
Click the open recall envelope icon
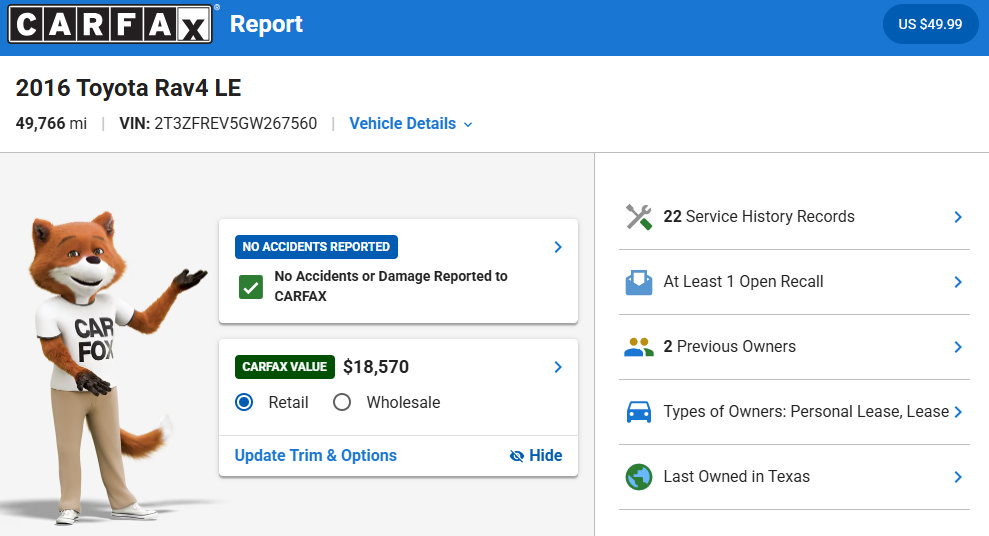pos(638,282)
